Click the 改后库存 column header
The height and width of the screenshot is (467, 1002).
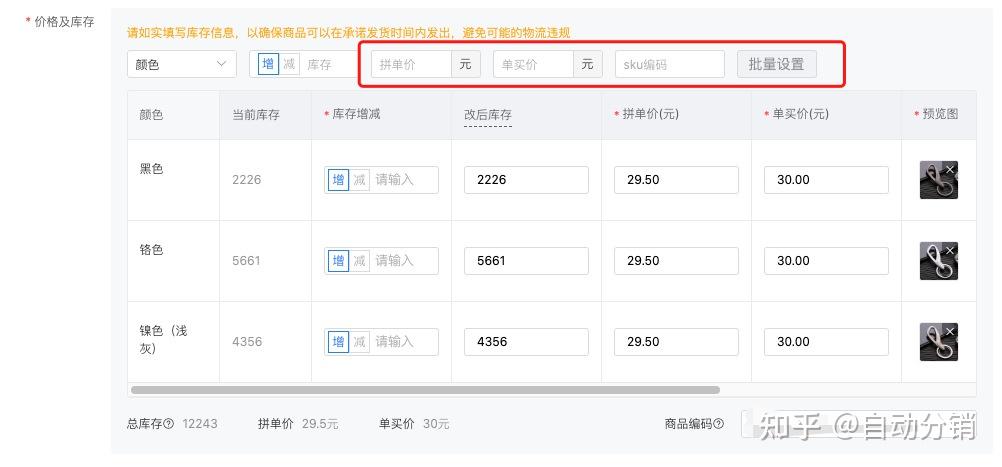coord(488,115)
